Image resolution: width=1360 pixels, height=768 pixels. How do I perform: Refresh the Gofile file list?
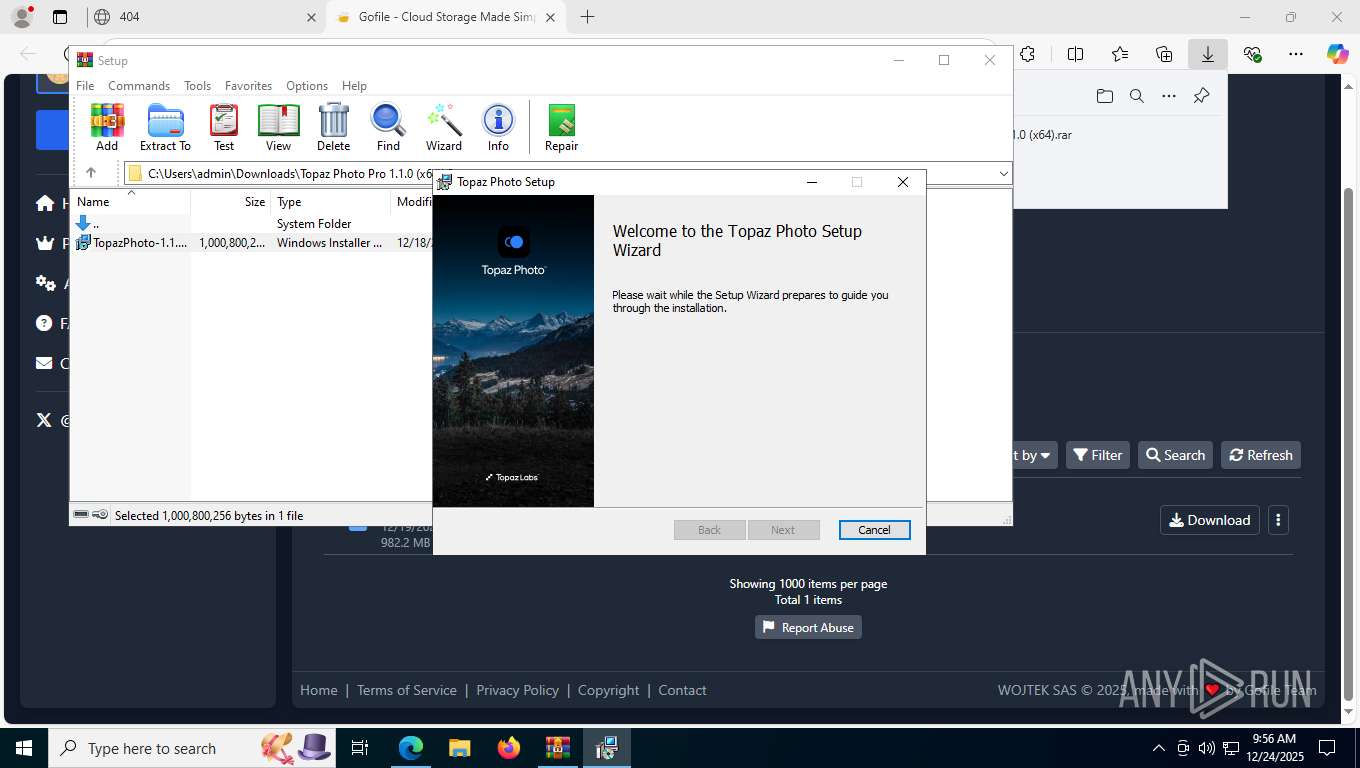pyautogui.click(x=1261, y=455)
